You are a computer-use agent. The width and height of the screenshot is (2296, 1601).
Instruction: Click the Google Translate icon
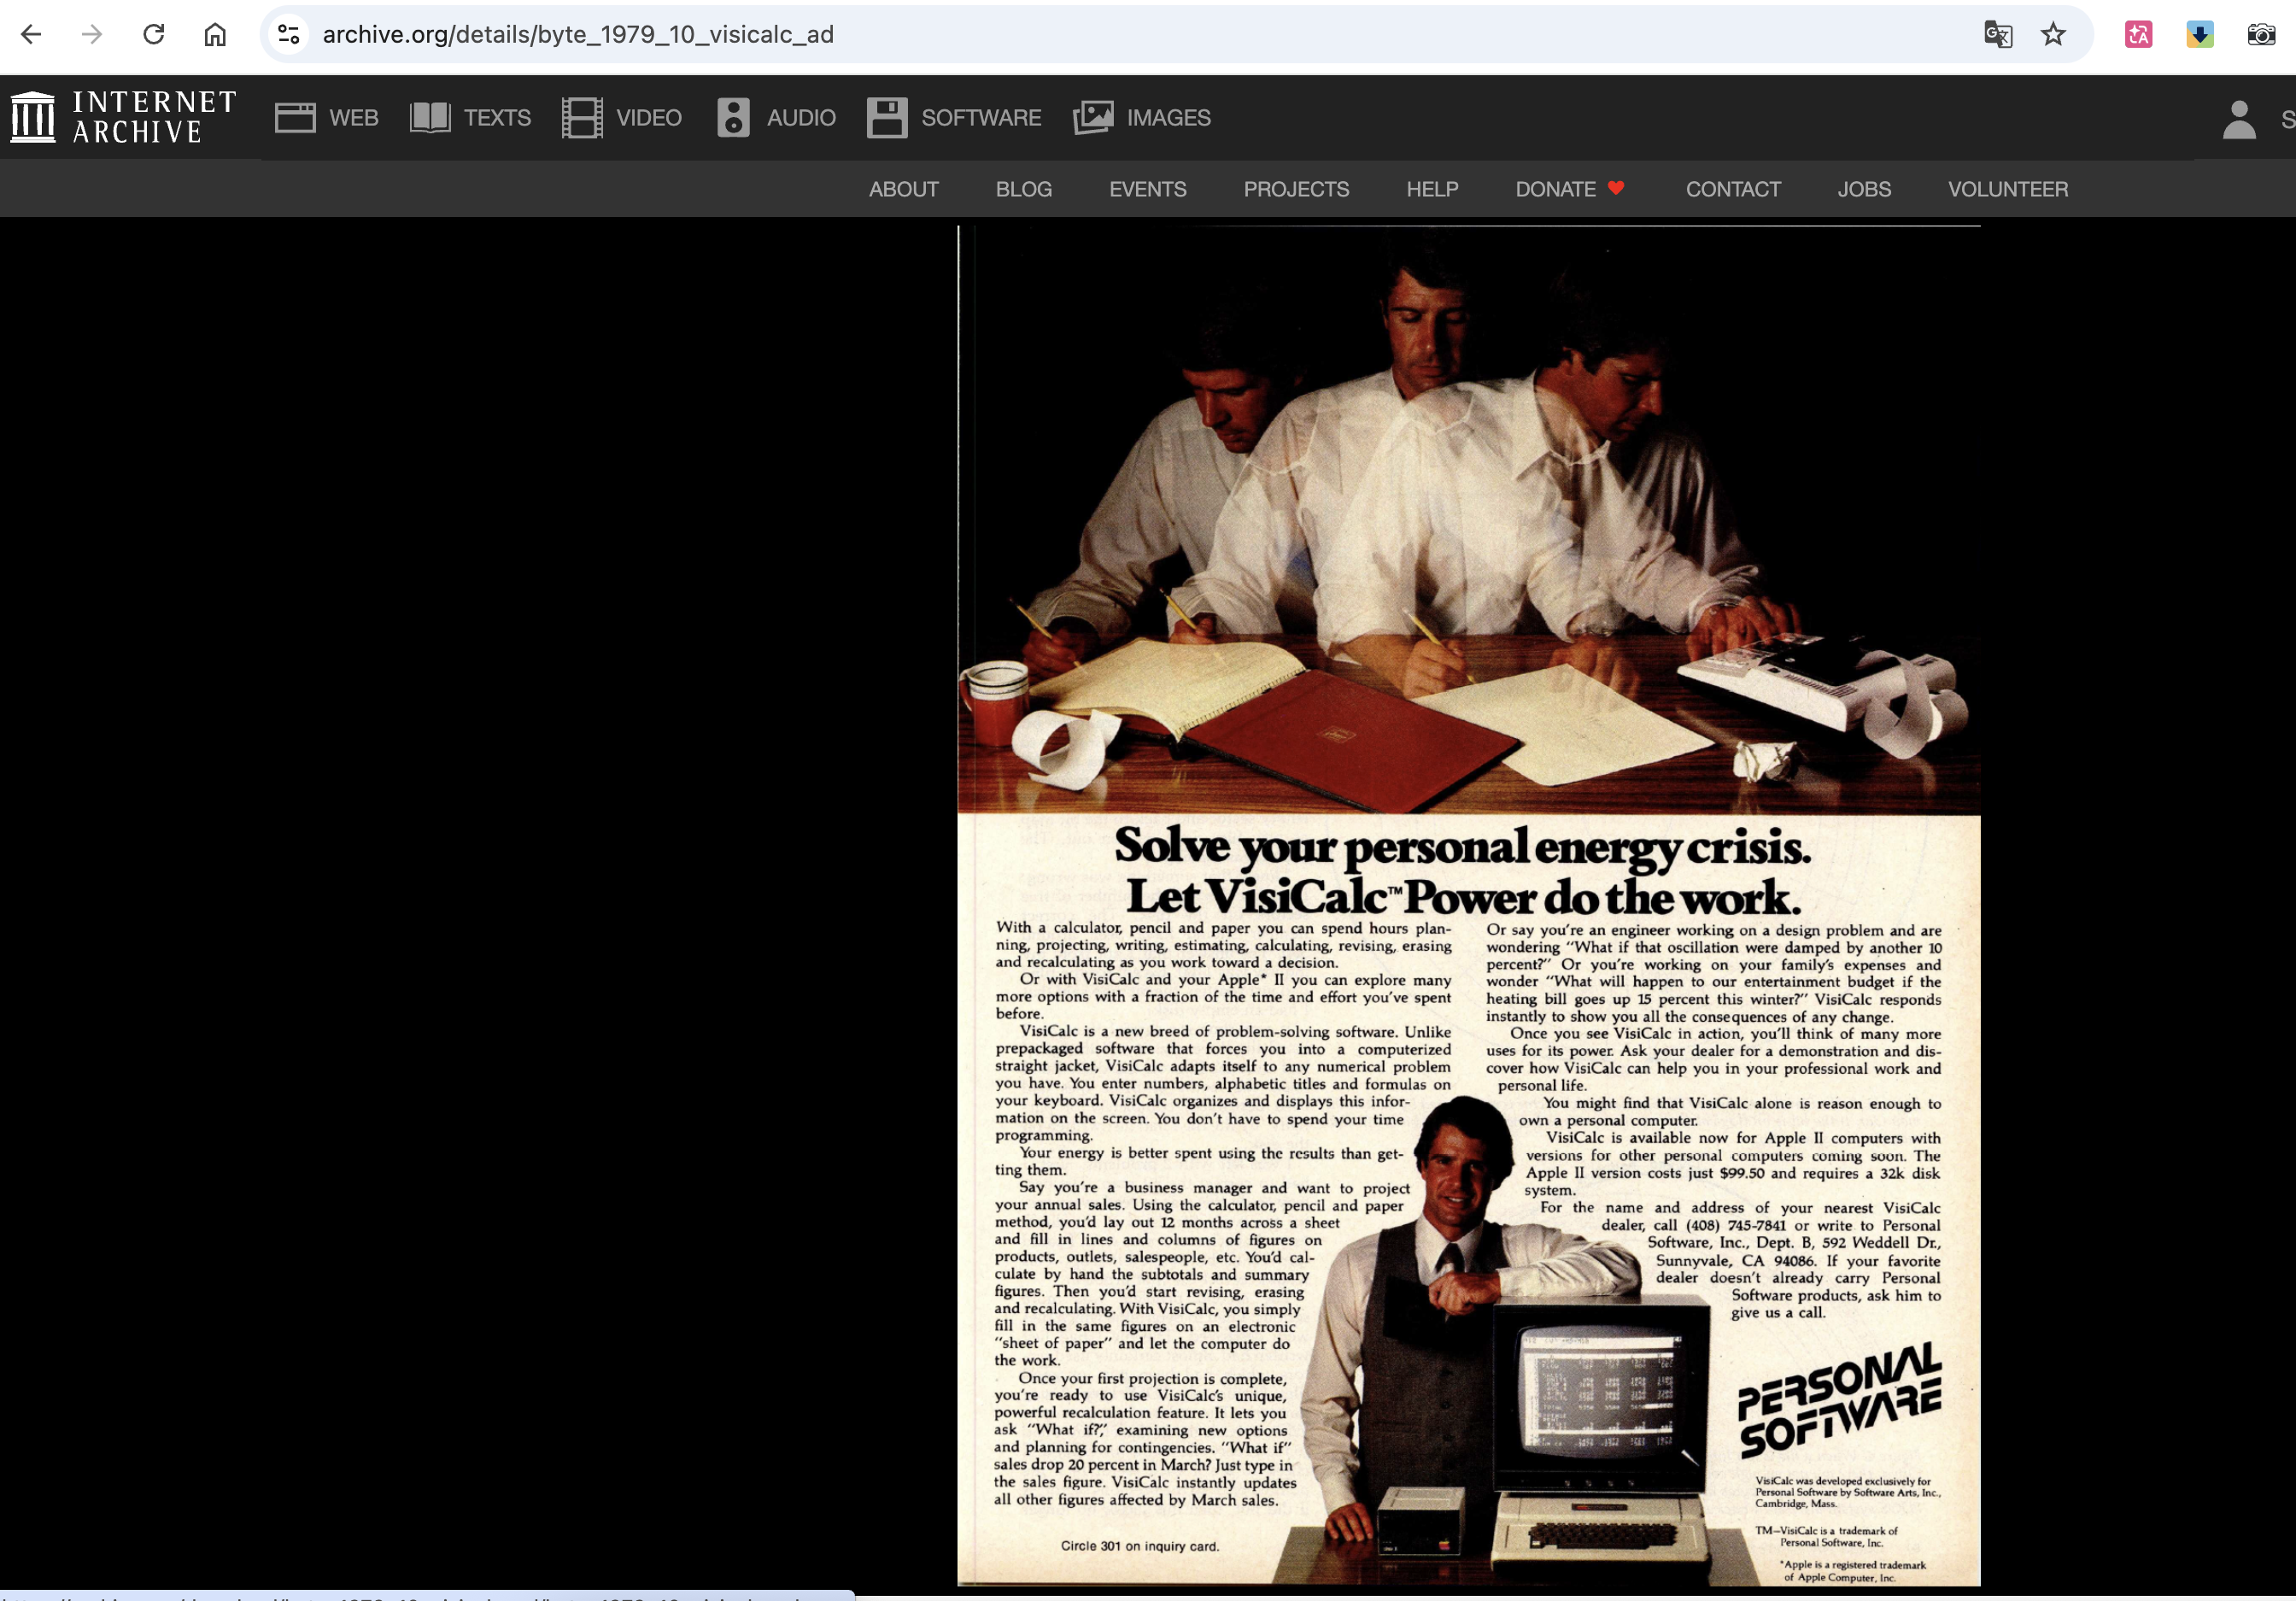pyautogui.click(x=1997, y=34)
